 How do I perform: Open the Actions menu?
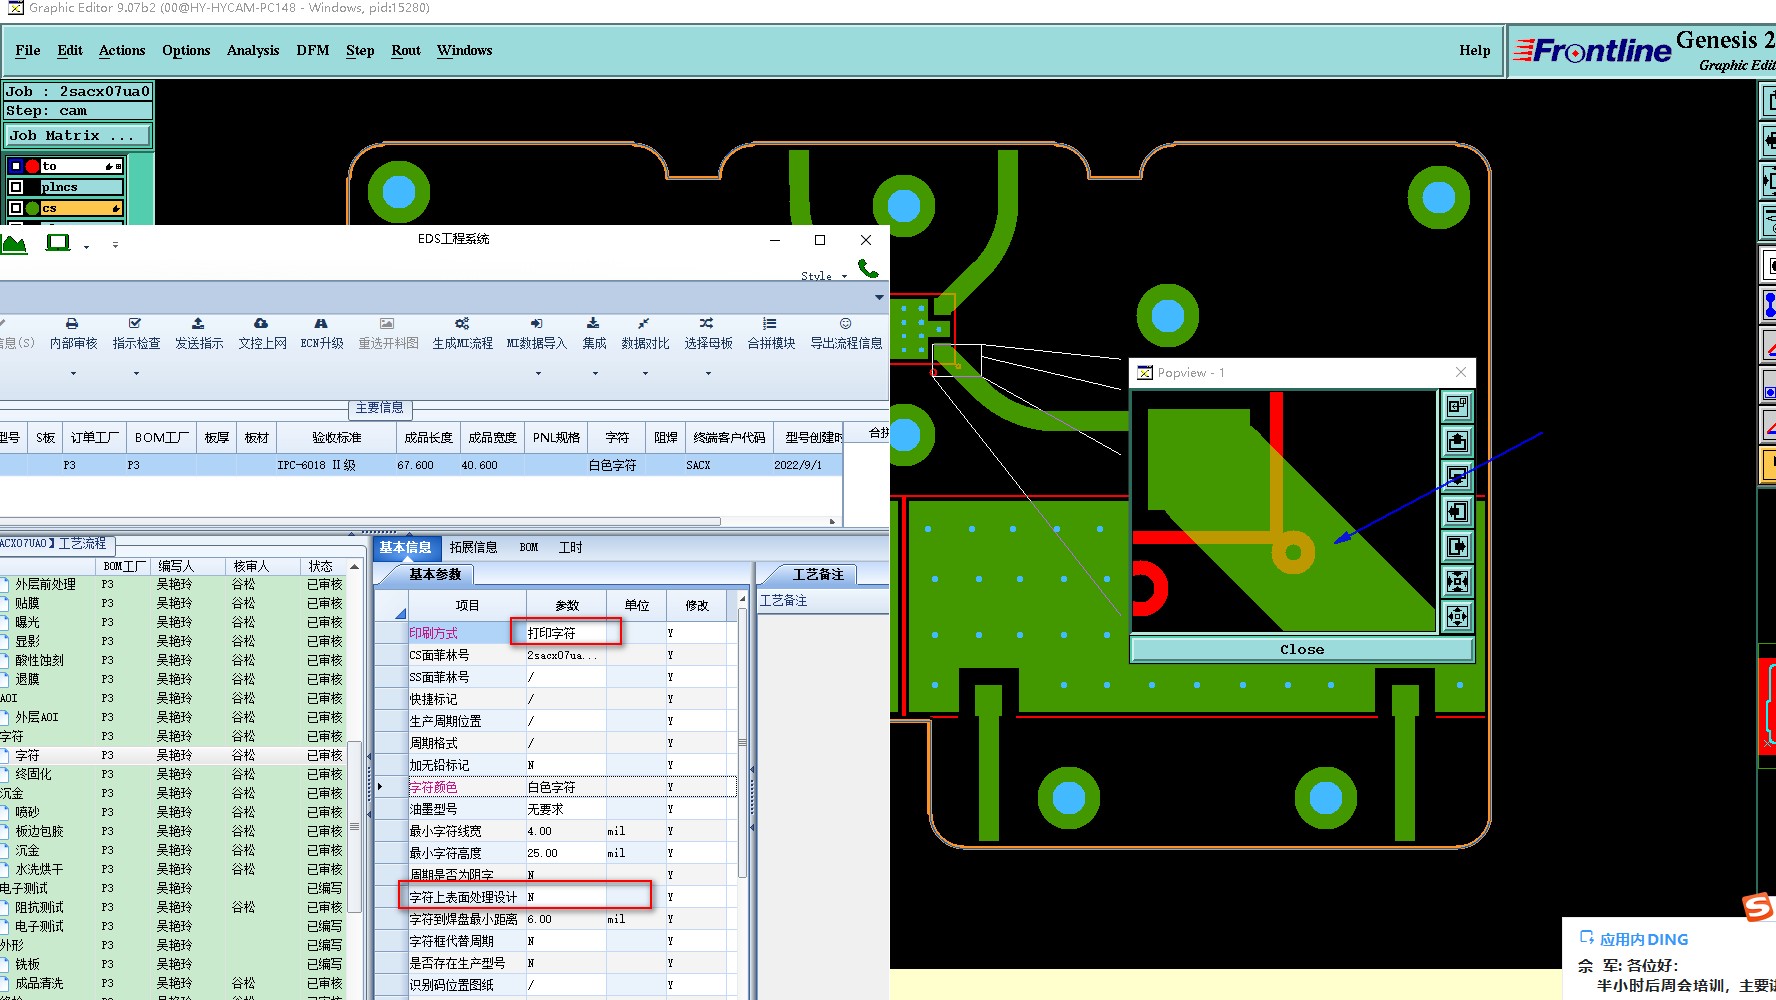(122, 50)
